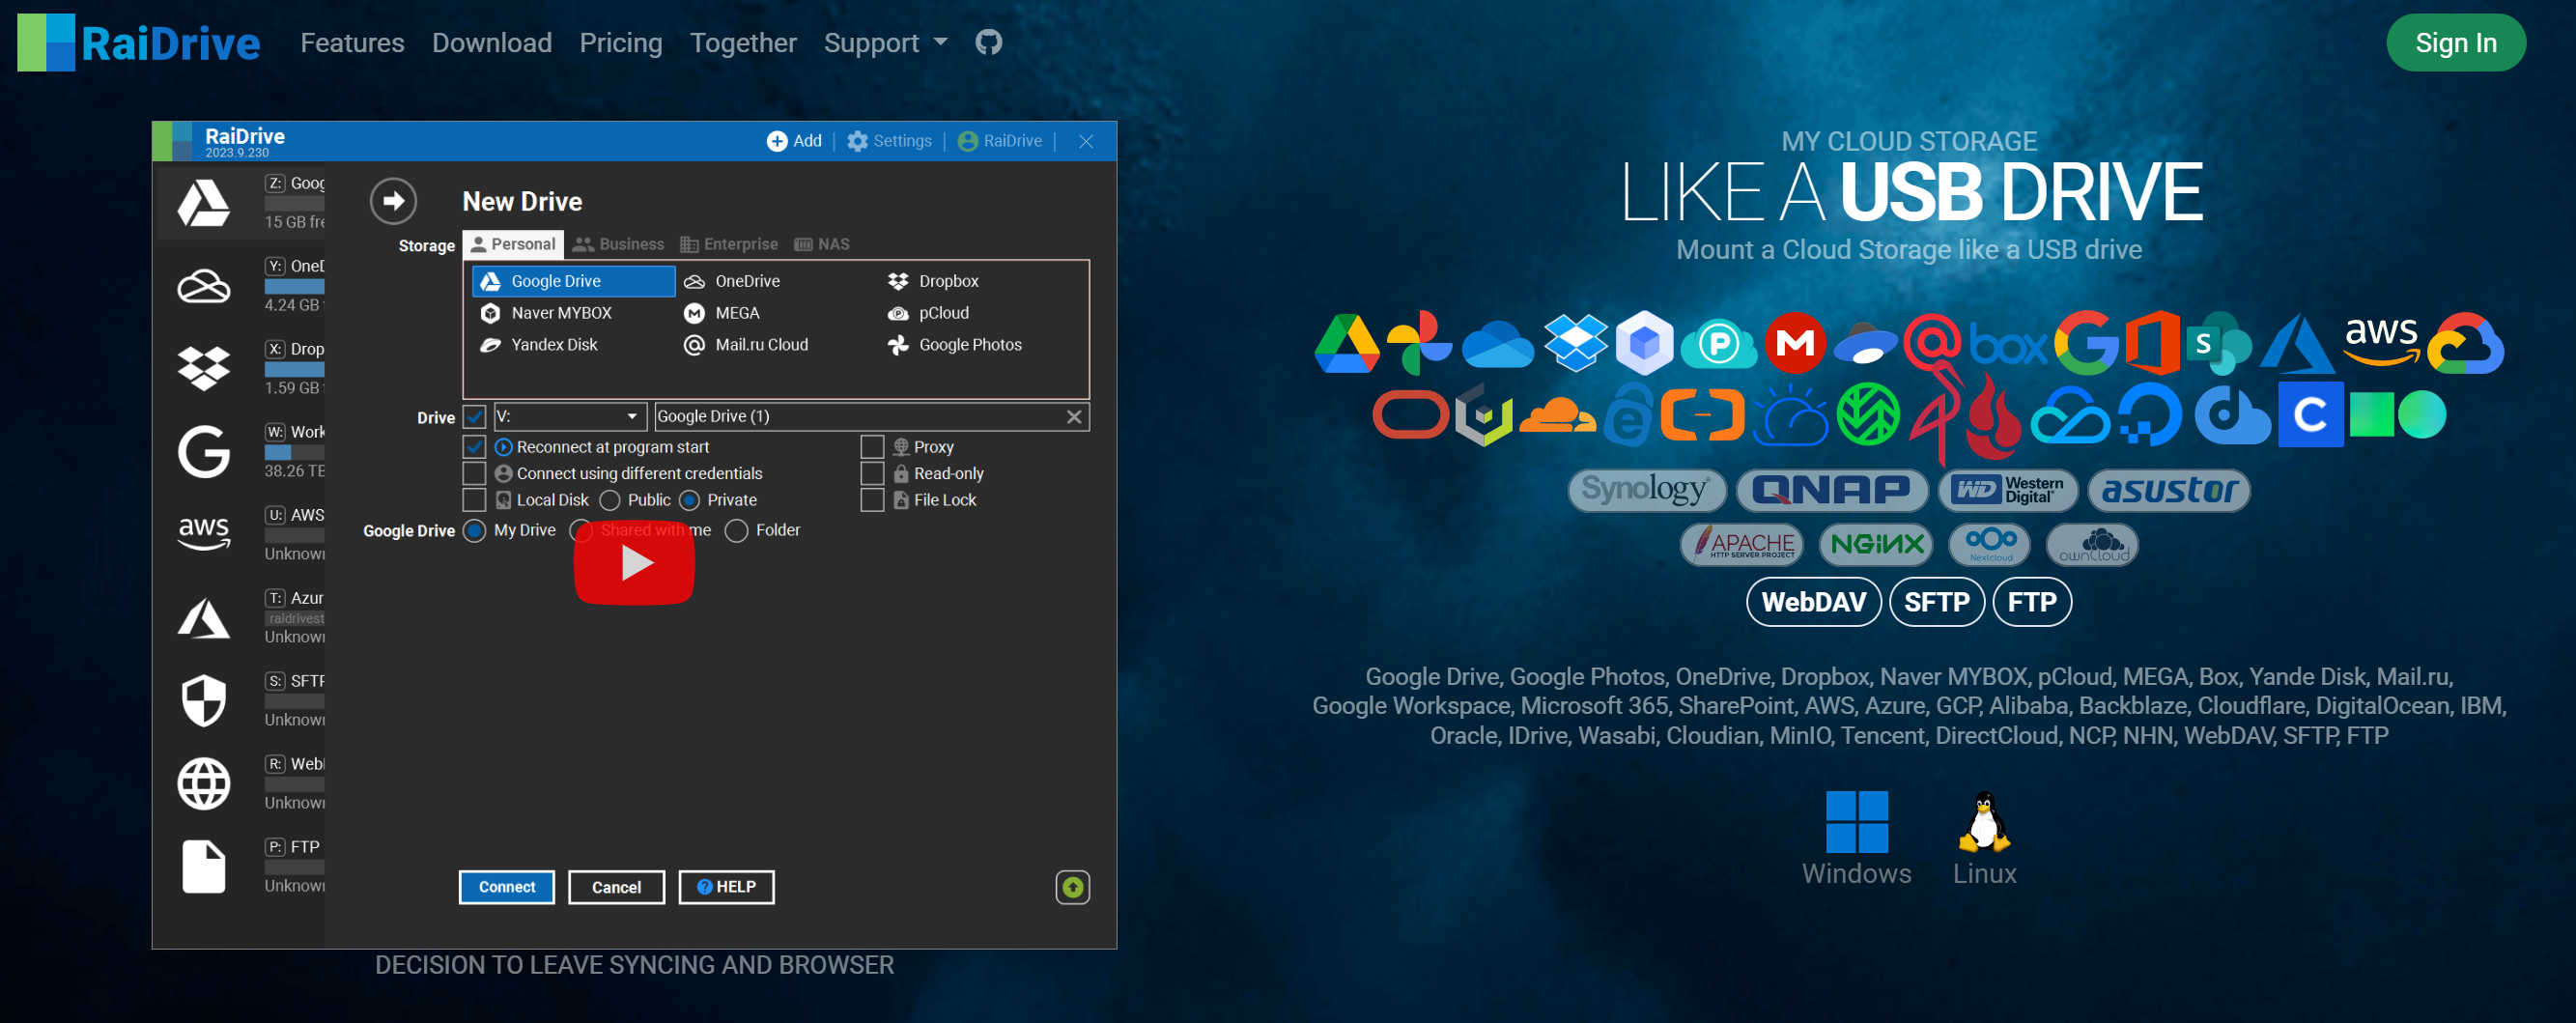
Task: Switch to the Business storage tab
Action: (x=618, y=244)
